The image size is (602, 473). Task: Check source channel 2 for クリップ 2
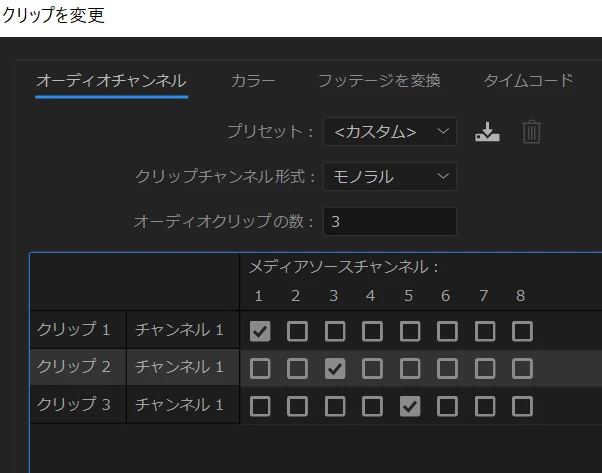click(298, 369)
